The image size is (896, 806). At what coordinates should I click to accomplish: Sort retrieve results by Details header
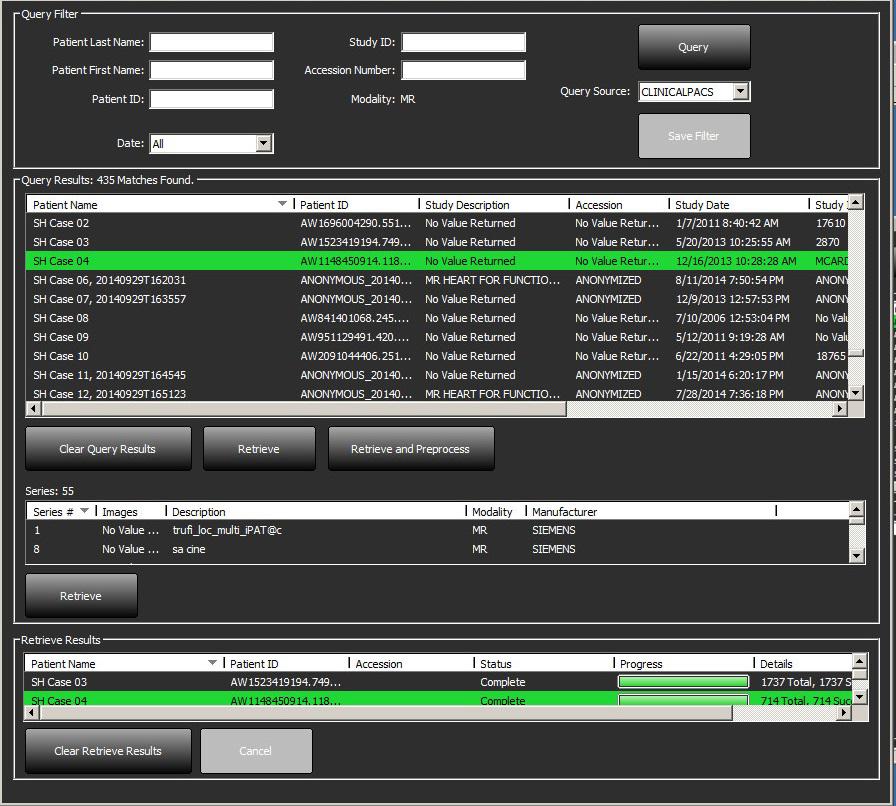pyautogui.click(x=803, y=664)
